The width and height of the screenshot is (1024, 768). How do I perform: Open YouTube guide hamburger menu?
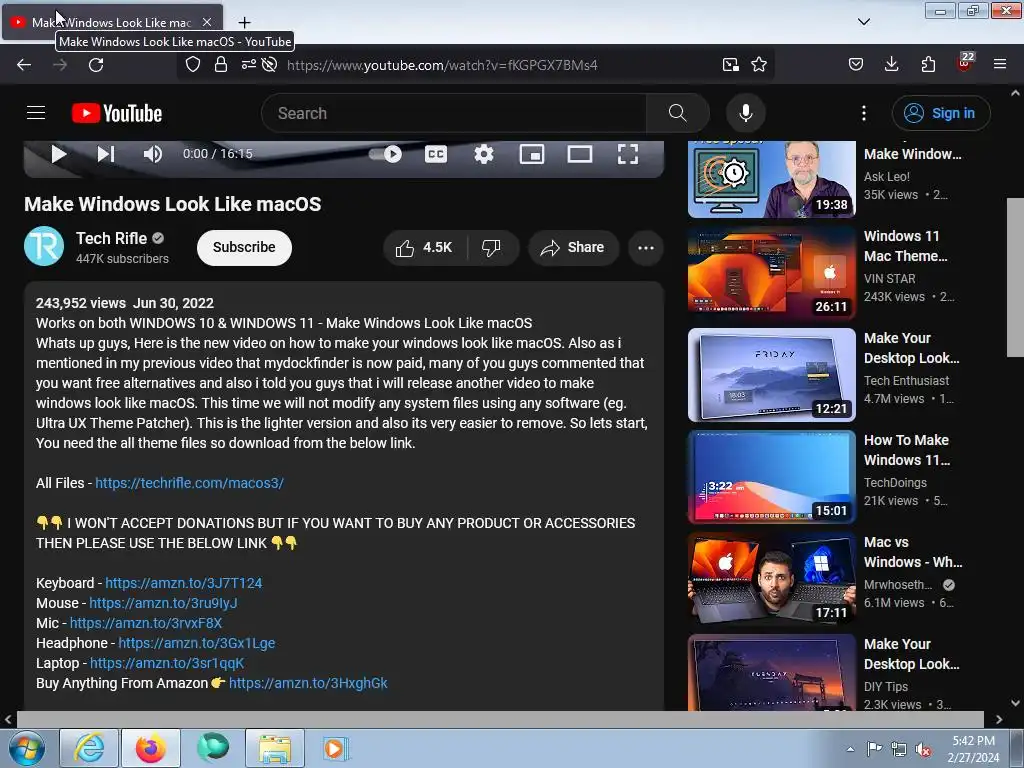(x=36, y=113)
